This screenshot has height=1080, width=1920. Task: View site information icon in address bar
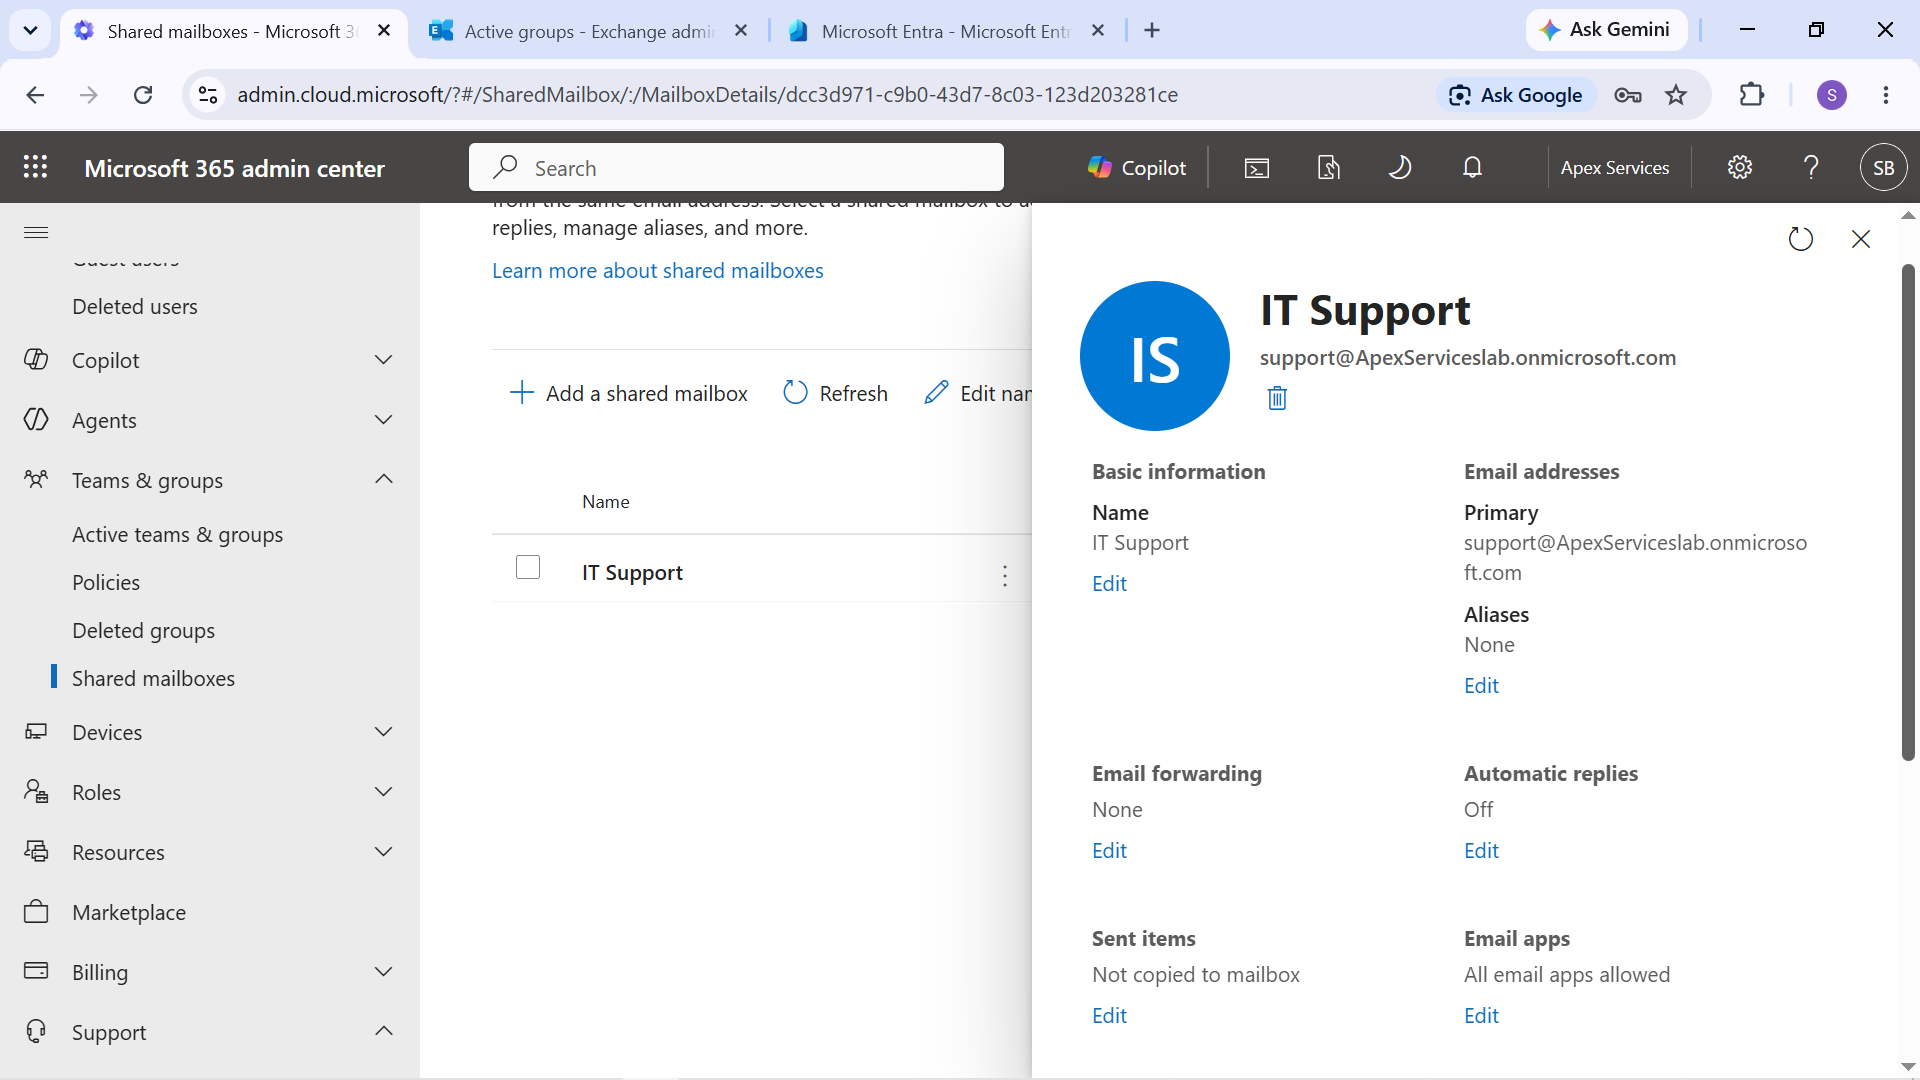pyautogui.click(x=208, y=95)
